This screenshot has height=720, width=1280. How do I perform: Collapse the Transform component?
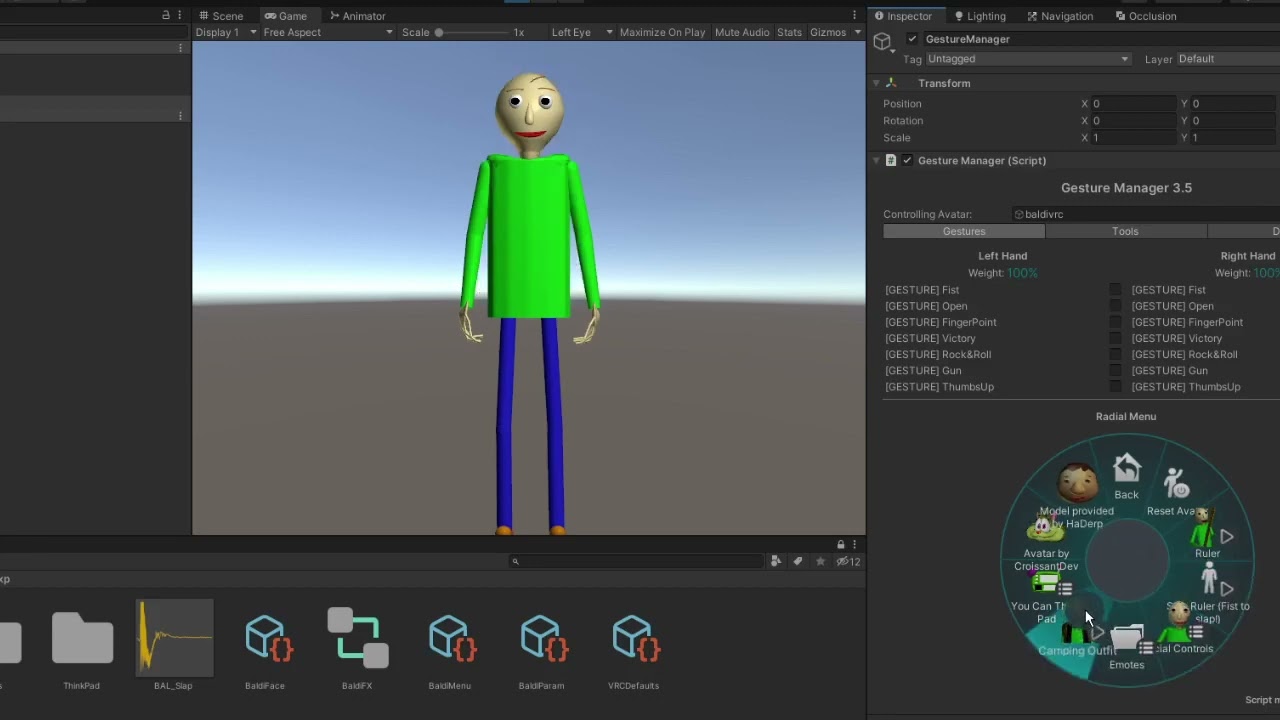[876, 83]
